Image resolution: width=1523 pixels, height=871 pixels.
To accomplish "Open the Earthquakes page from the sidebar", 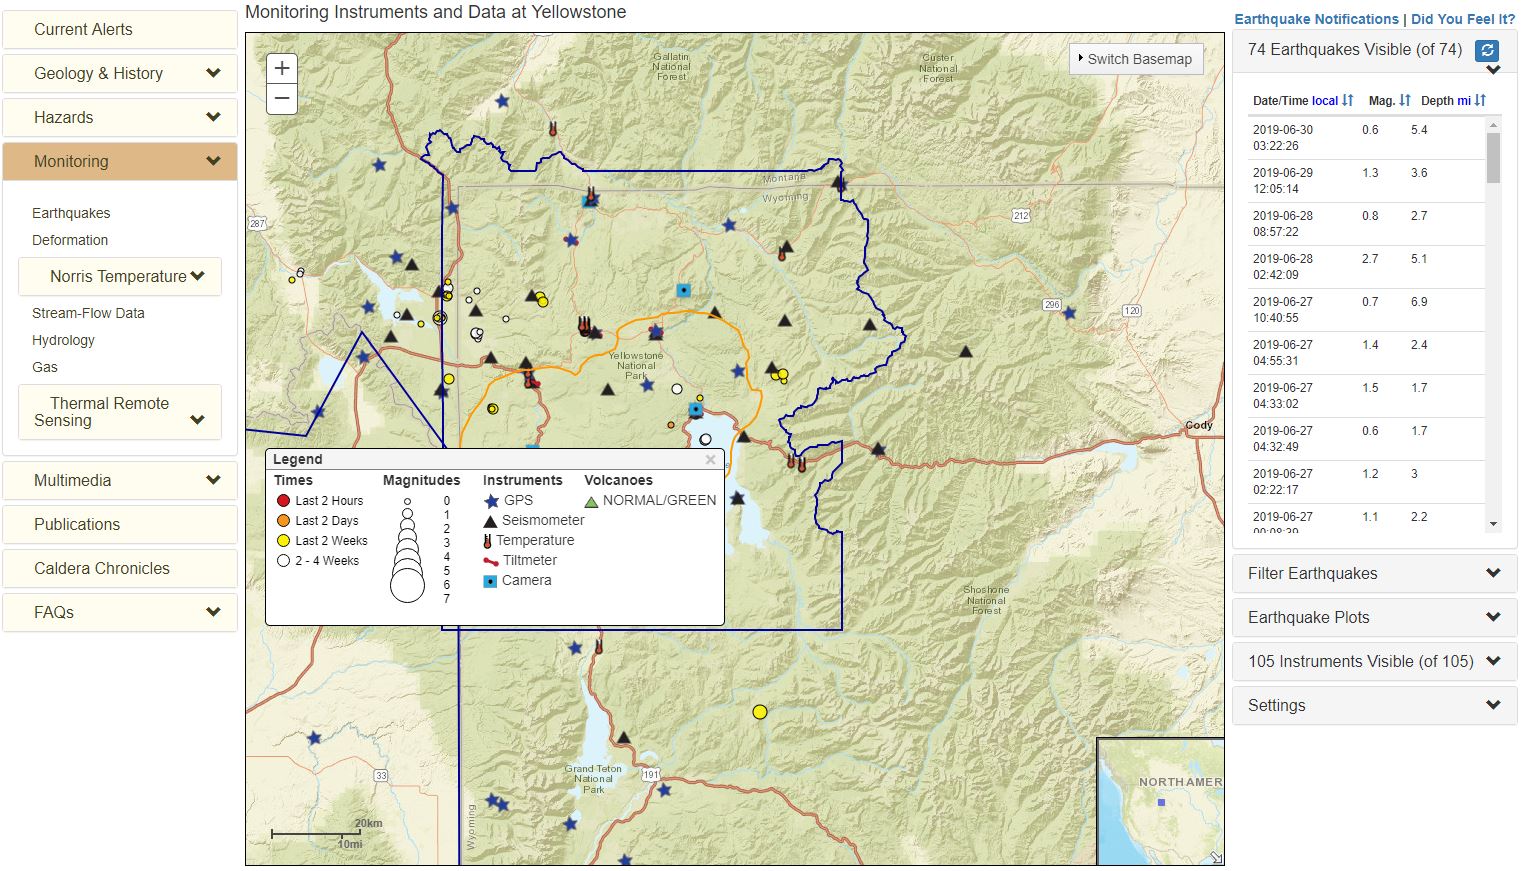I will coord(71,213).
